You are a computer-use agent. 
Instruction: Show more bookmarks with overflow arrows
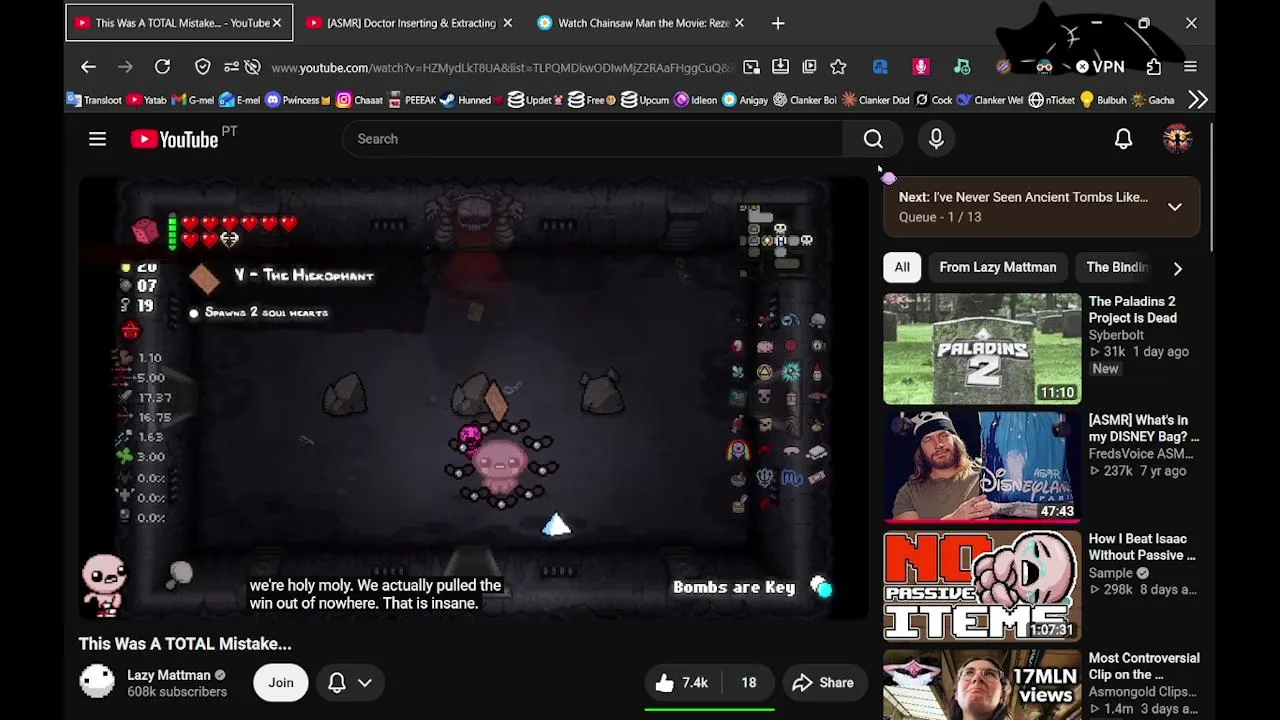1197,100
